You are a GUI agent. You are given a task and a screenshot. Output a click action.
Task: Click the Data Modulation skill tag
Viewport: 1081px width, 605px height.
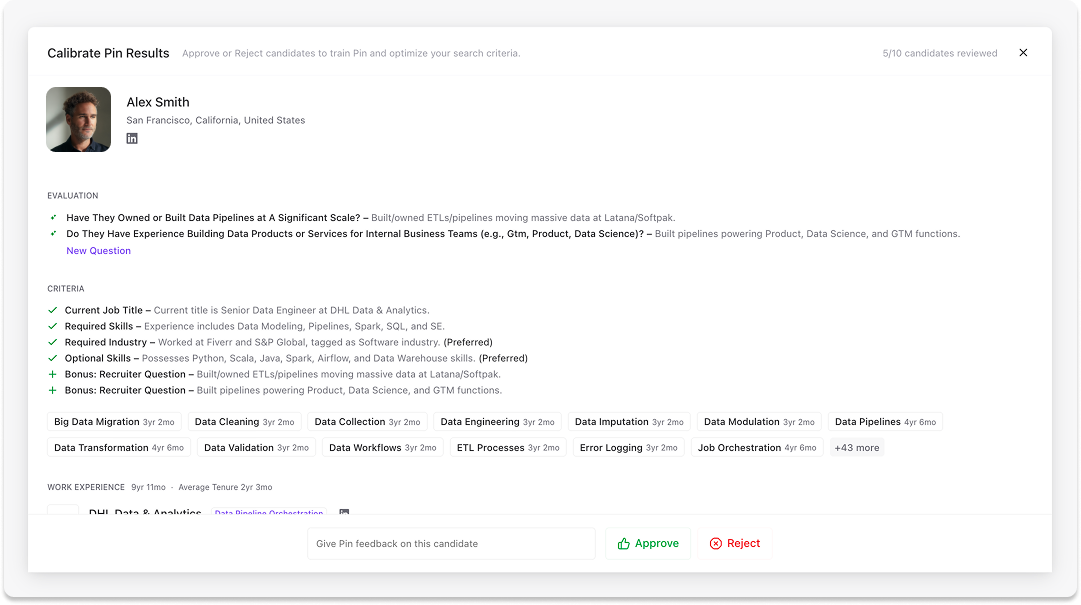click(x=760, y=422)
